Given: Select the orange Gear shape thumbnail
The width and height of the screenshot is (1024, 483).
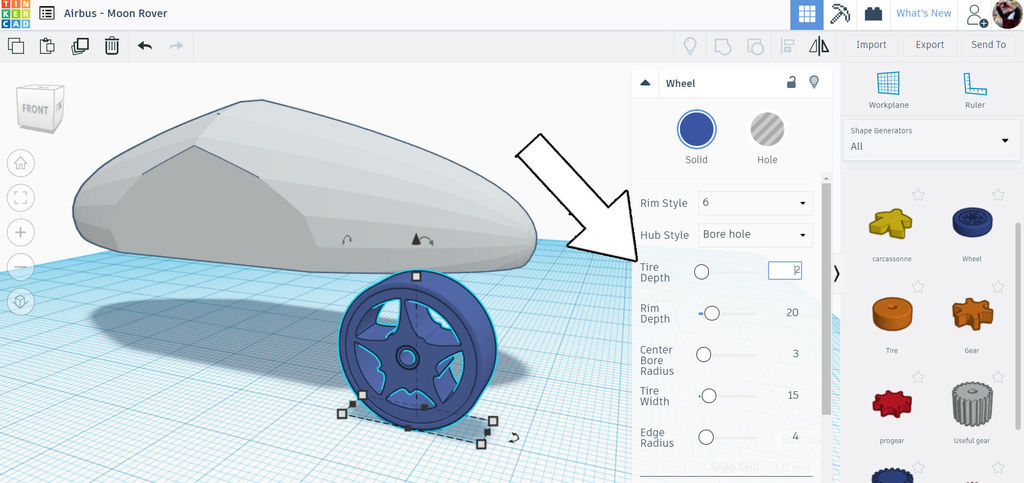Looking at the screenshot, I should click(x=972, y=313).
